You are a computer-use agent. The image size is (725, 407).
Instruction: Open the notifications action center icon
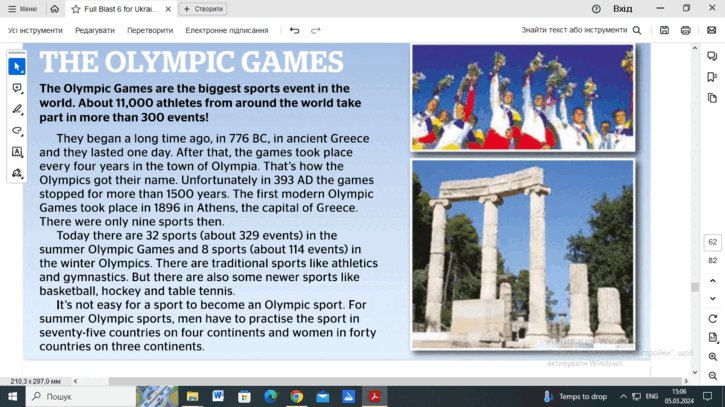tap(707, 396)
